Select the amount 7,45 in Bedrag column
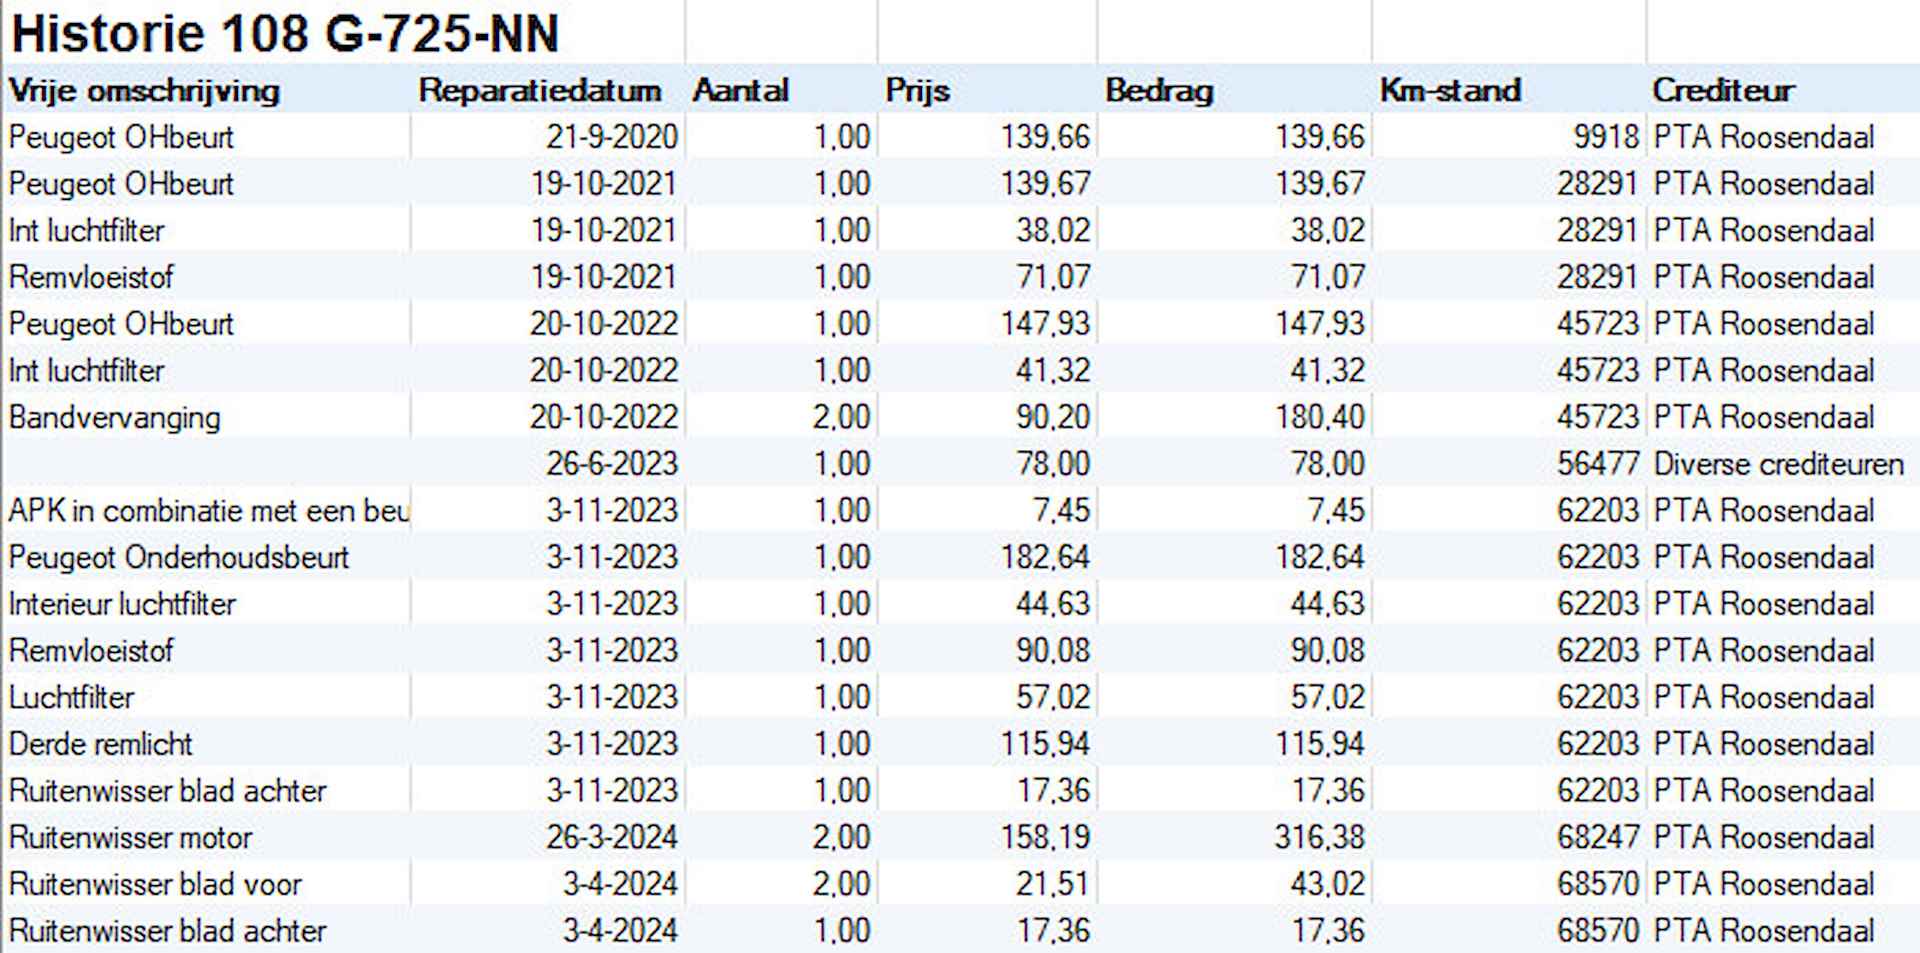1920x953 pixels. pyautogui.click(x=1335, y=511)
